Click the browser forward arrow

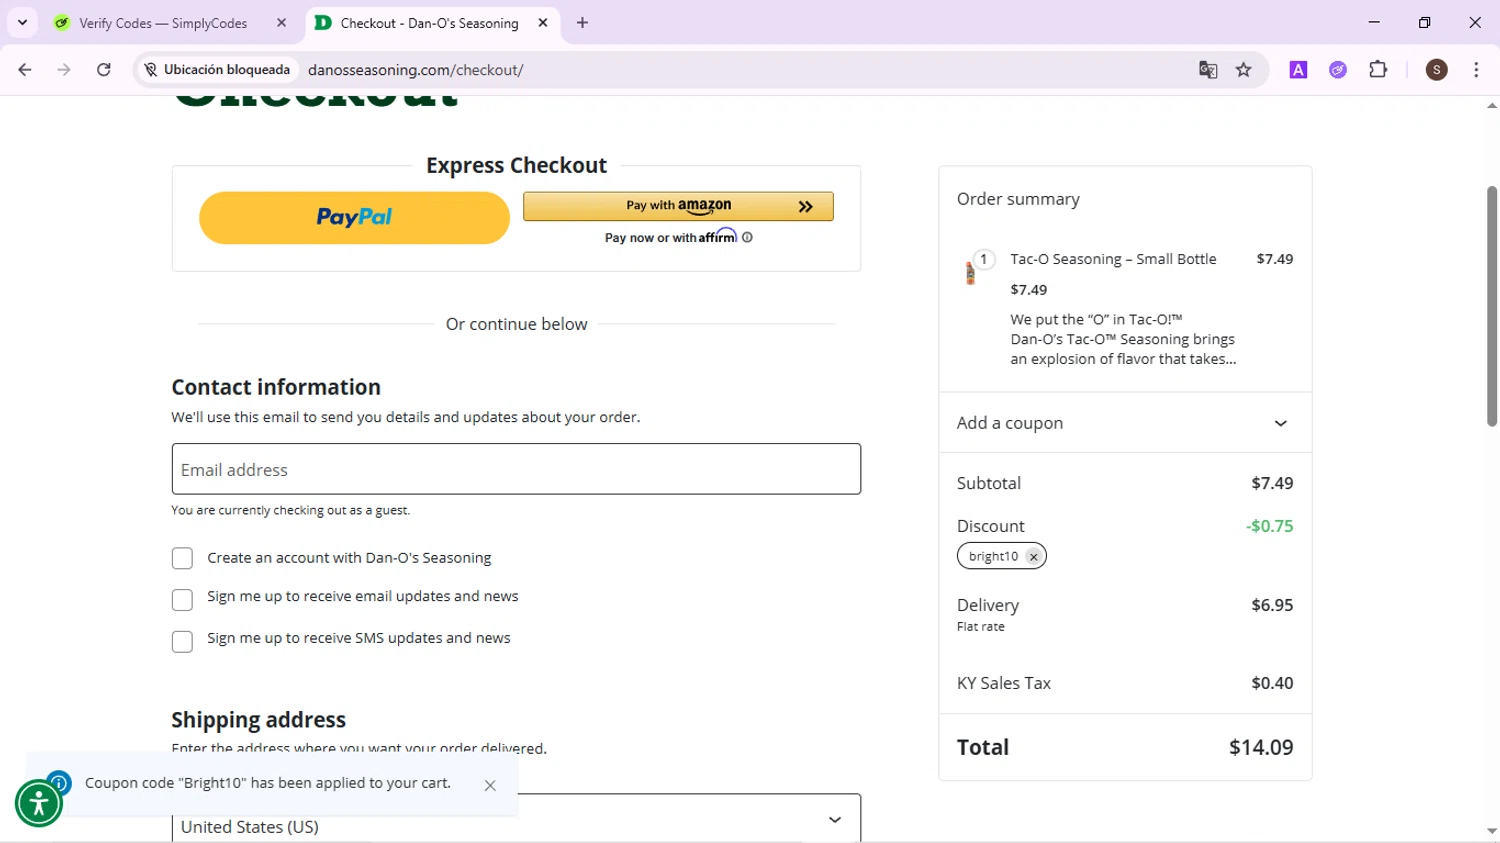(x=64, y=70)
